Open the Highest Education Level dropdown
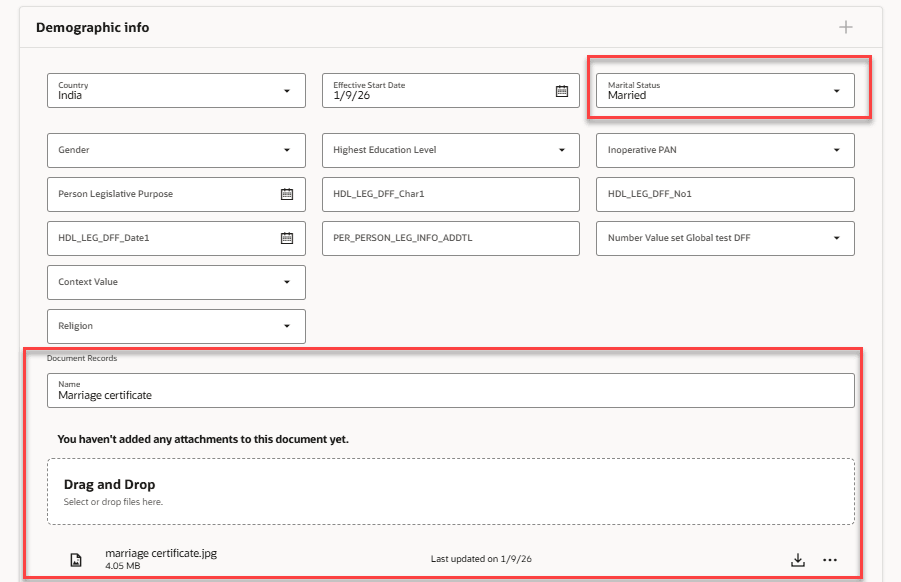 pyautogui.click(x=564, y=150)
